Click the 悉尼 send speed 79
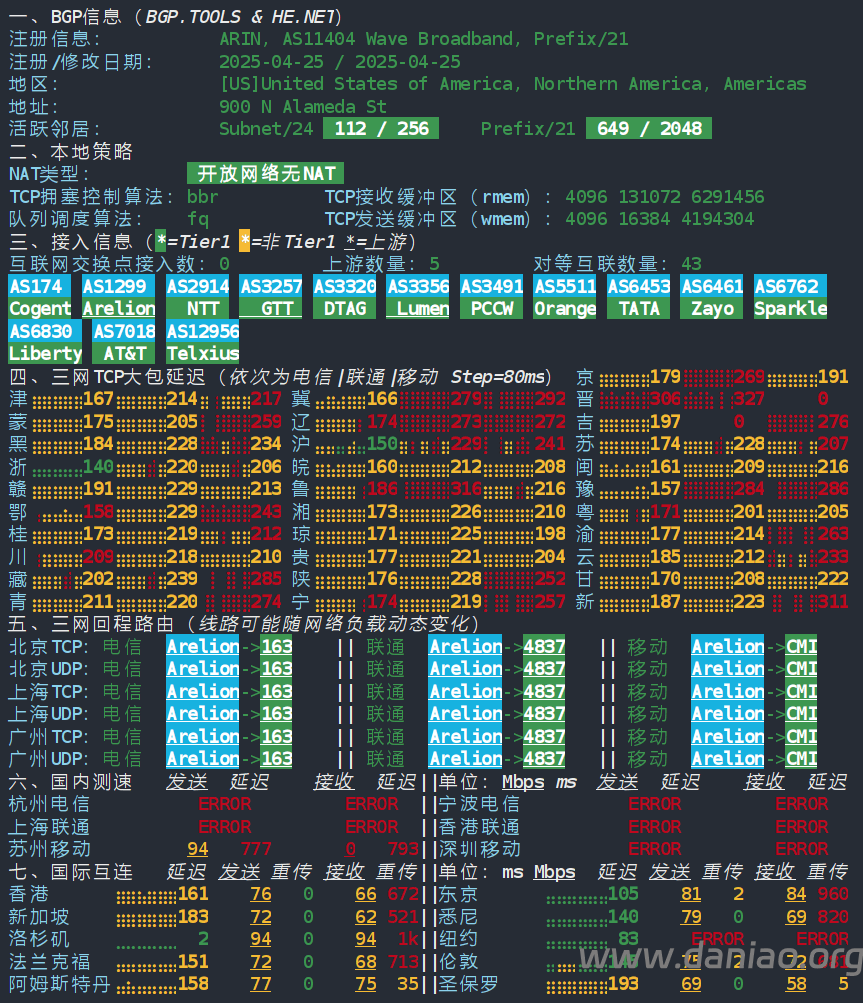Screen dimensions: 863x1003 pos(691,917)
